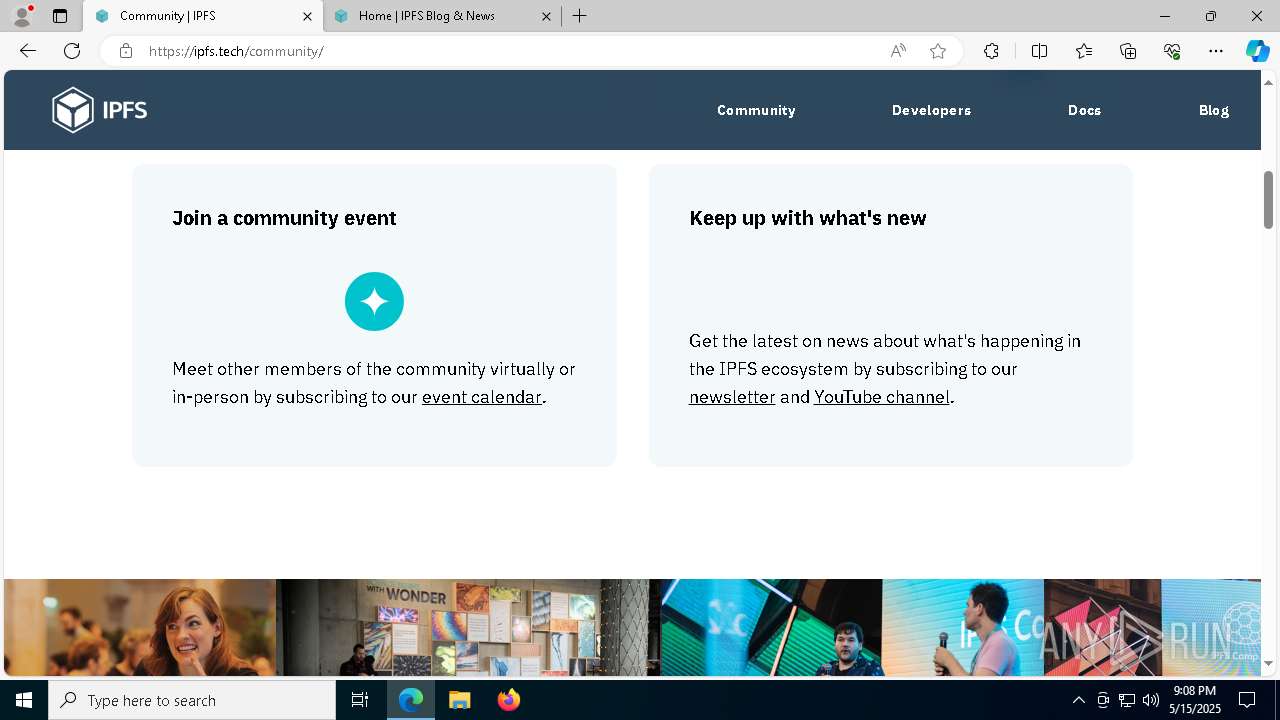Open Developers nav menu item
This screenshot has height=720, width=1280.
931,110
